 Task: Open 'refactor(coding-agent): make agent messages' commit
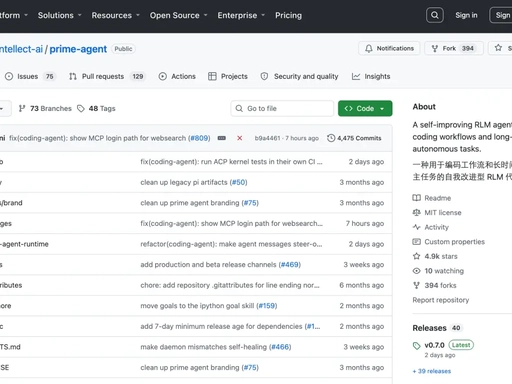tap(231, 244)
